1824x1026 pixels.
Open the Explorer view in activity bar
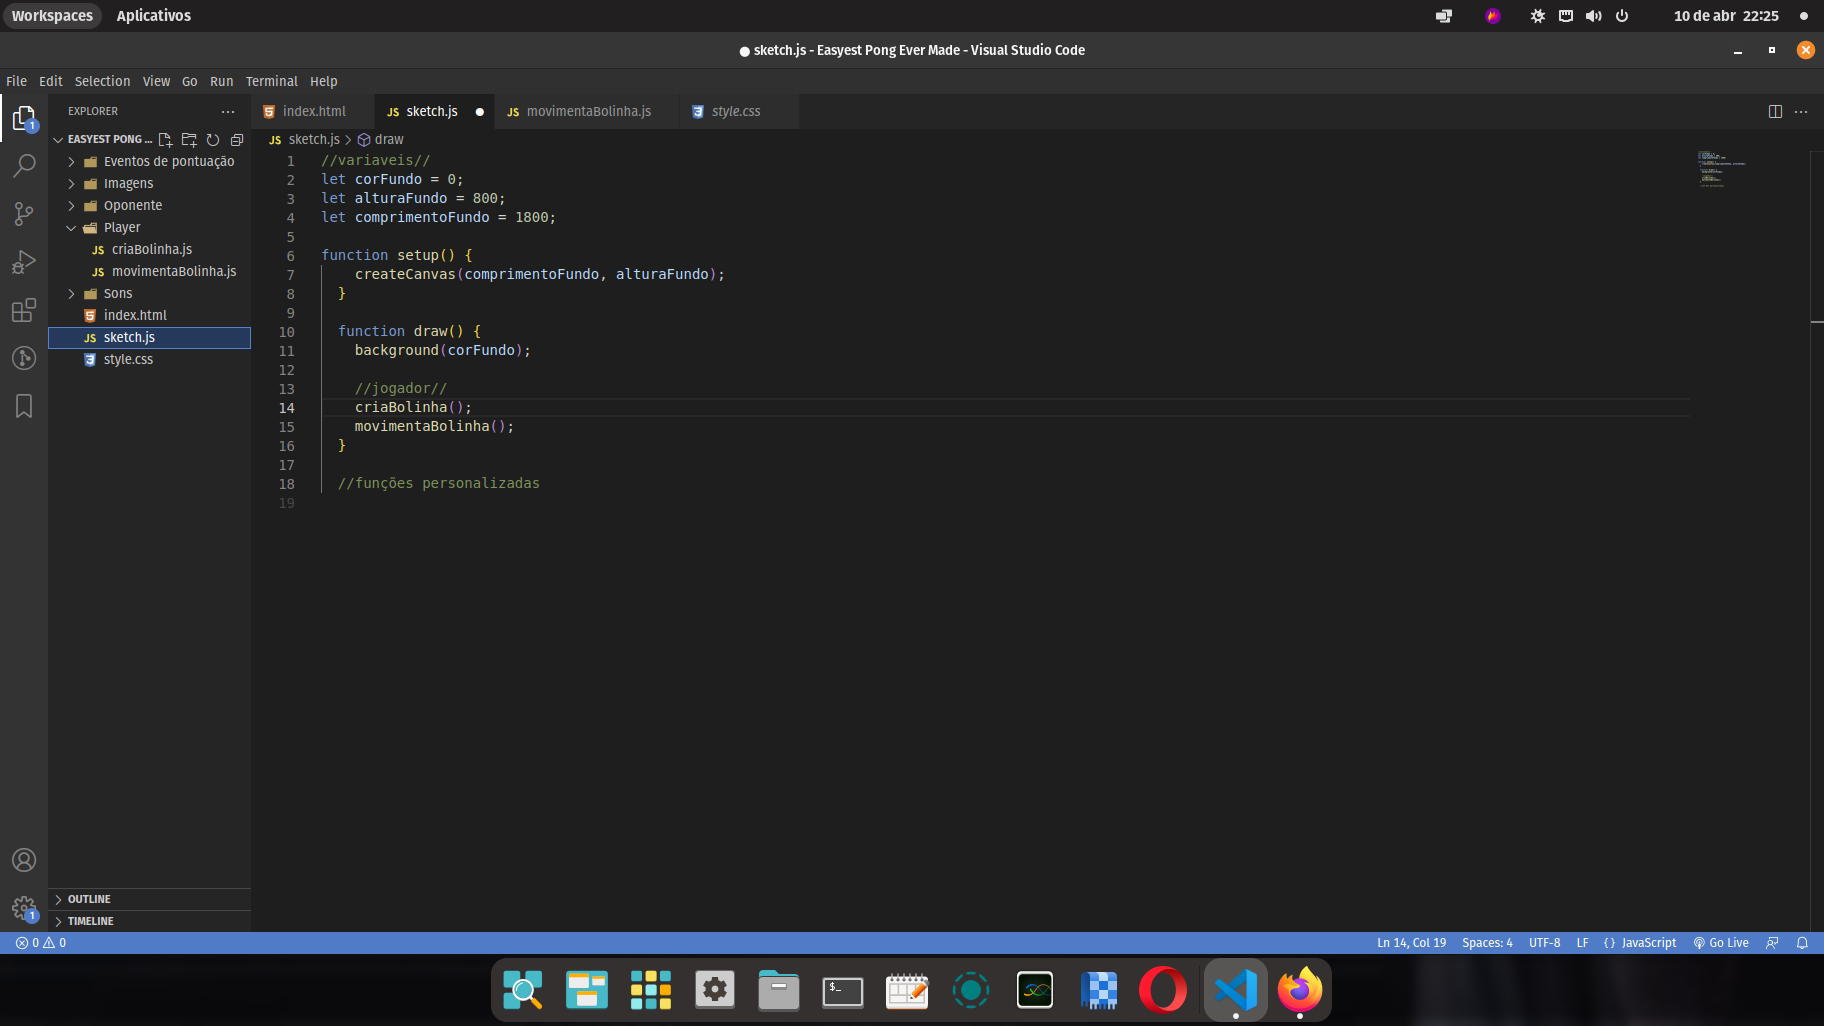(24, 118)
